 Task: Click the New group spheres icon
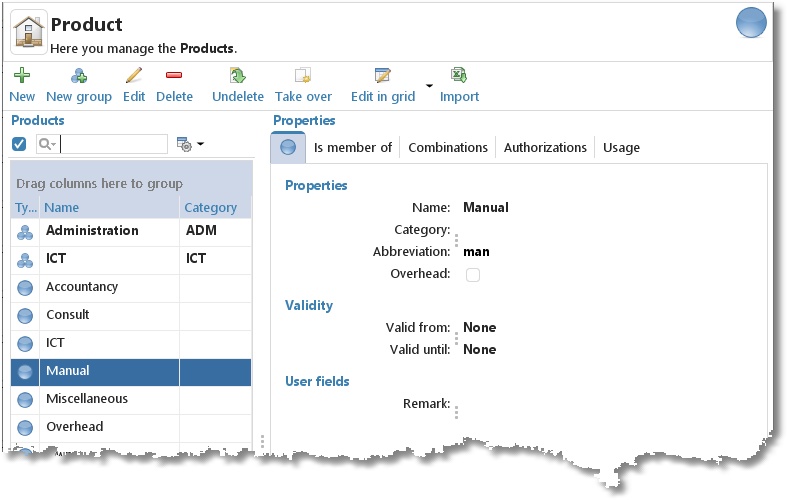79,76
